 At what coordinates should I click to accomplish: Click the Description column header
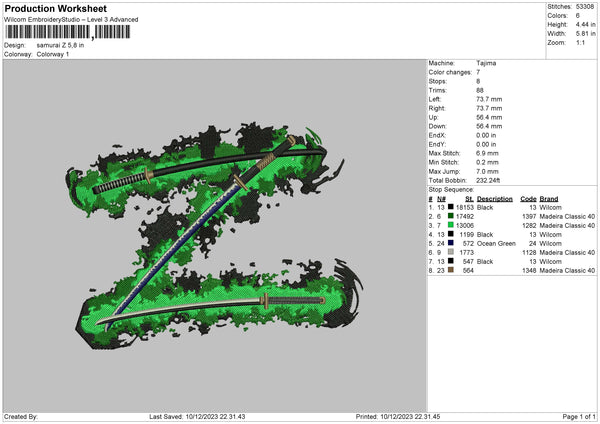[x=495, y=199]
